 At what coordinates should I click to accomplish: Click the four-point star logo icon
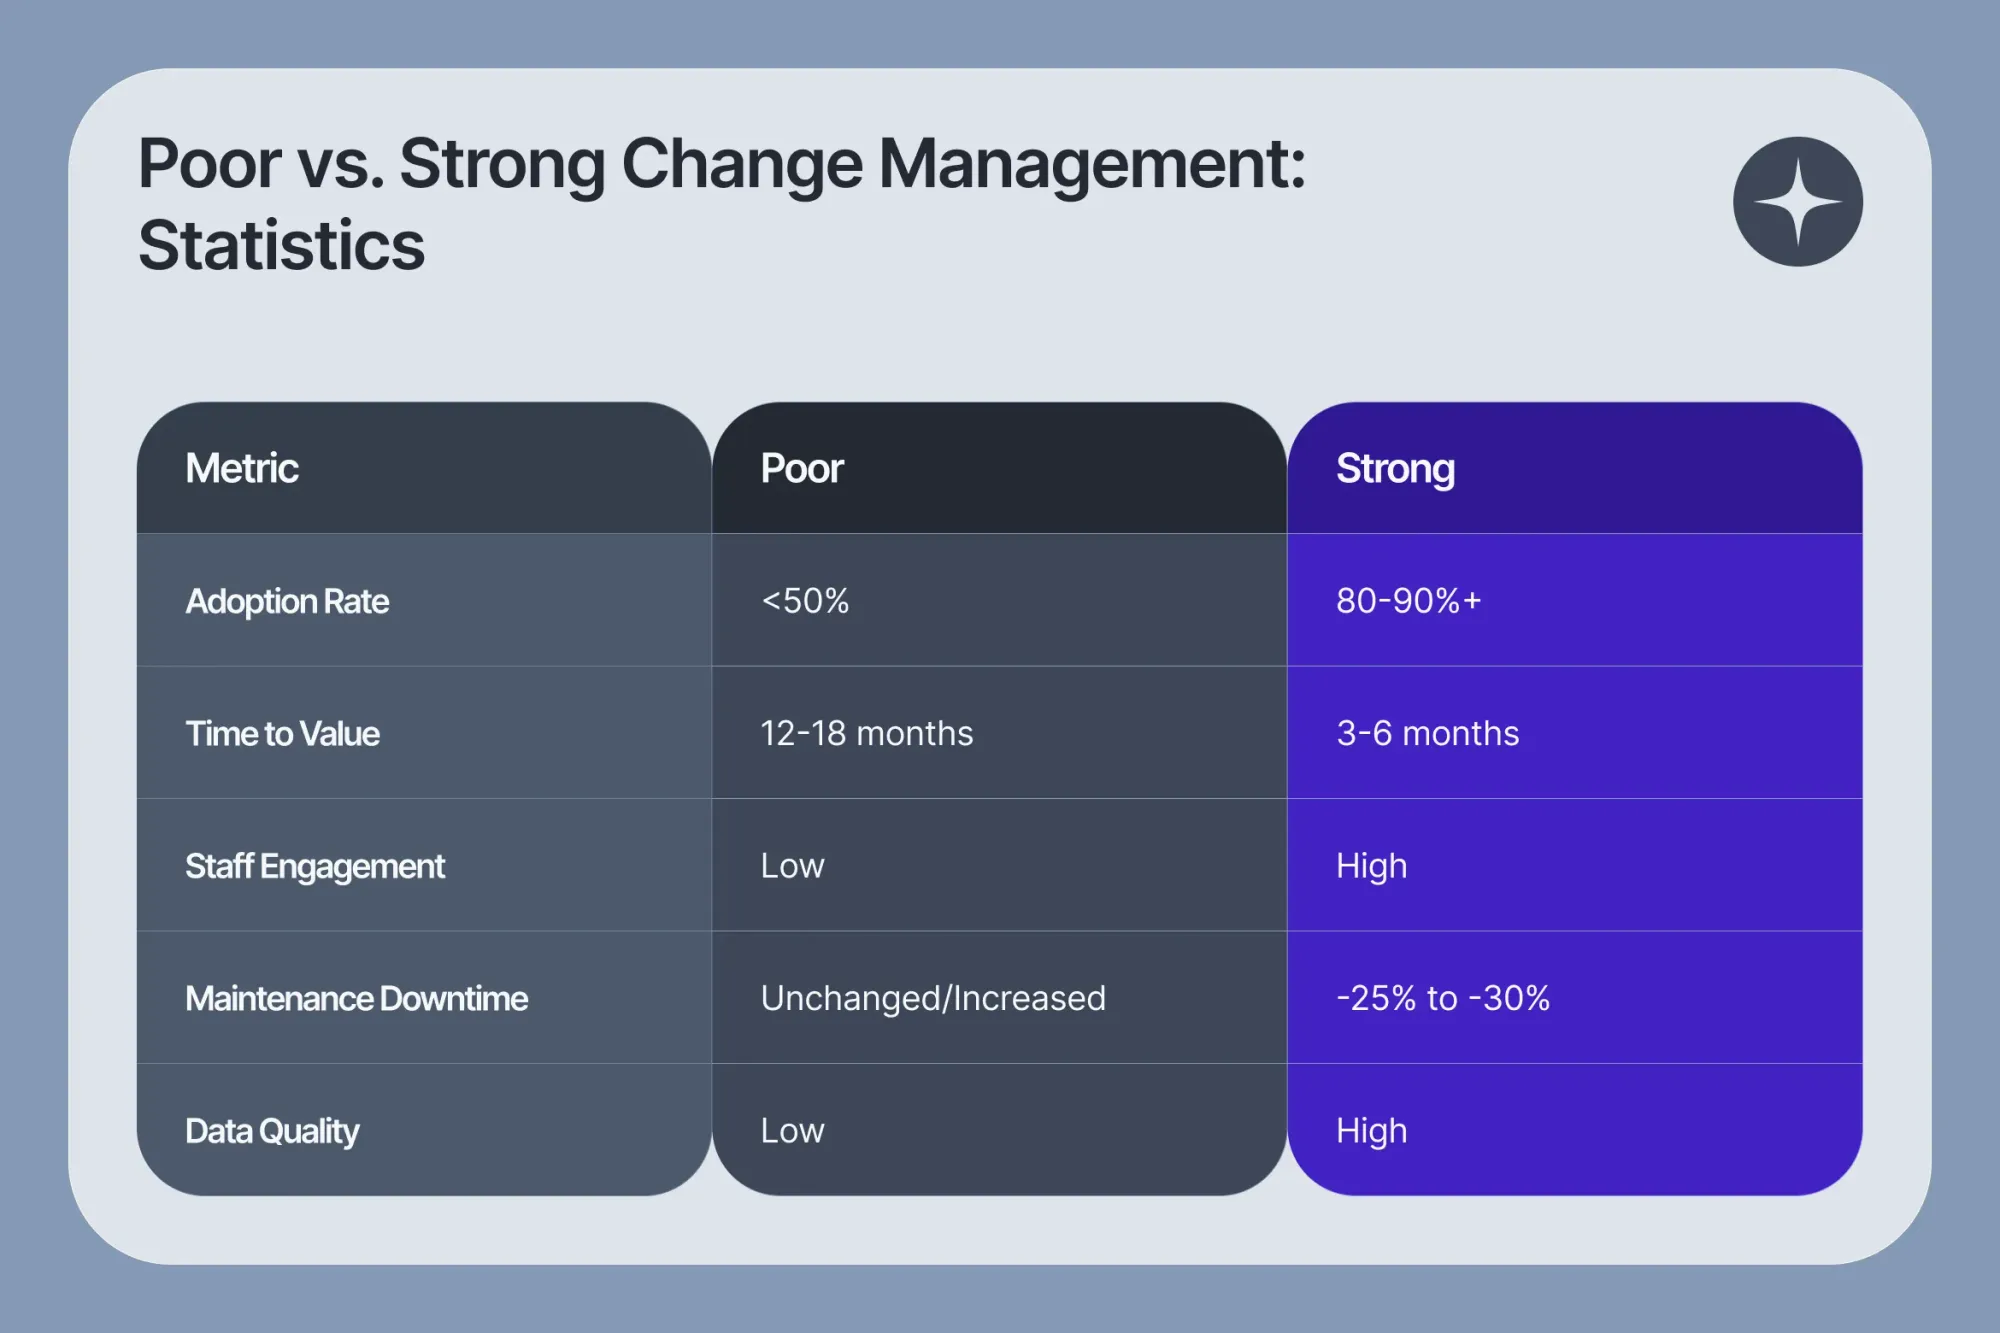coord(1797,202)
